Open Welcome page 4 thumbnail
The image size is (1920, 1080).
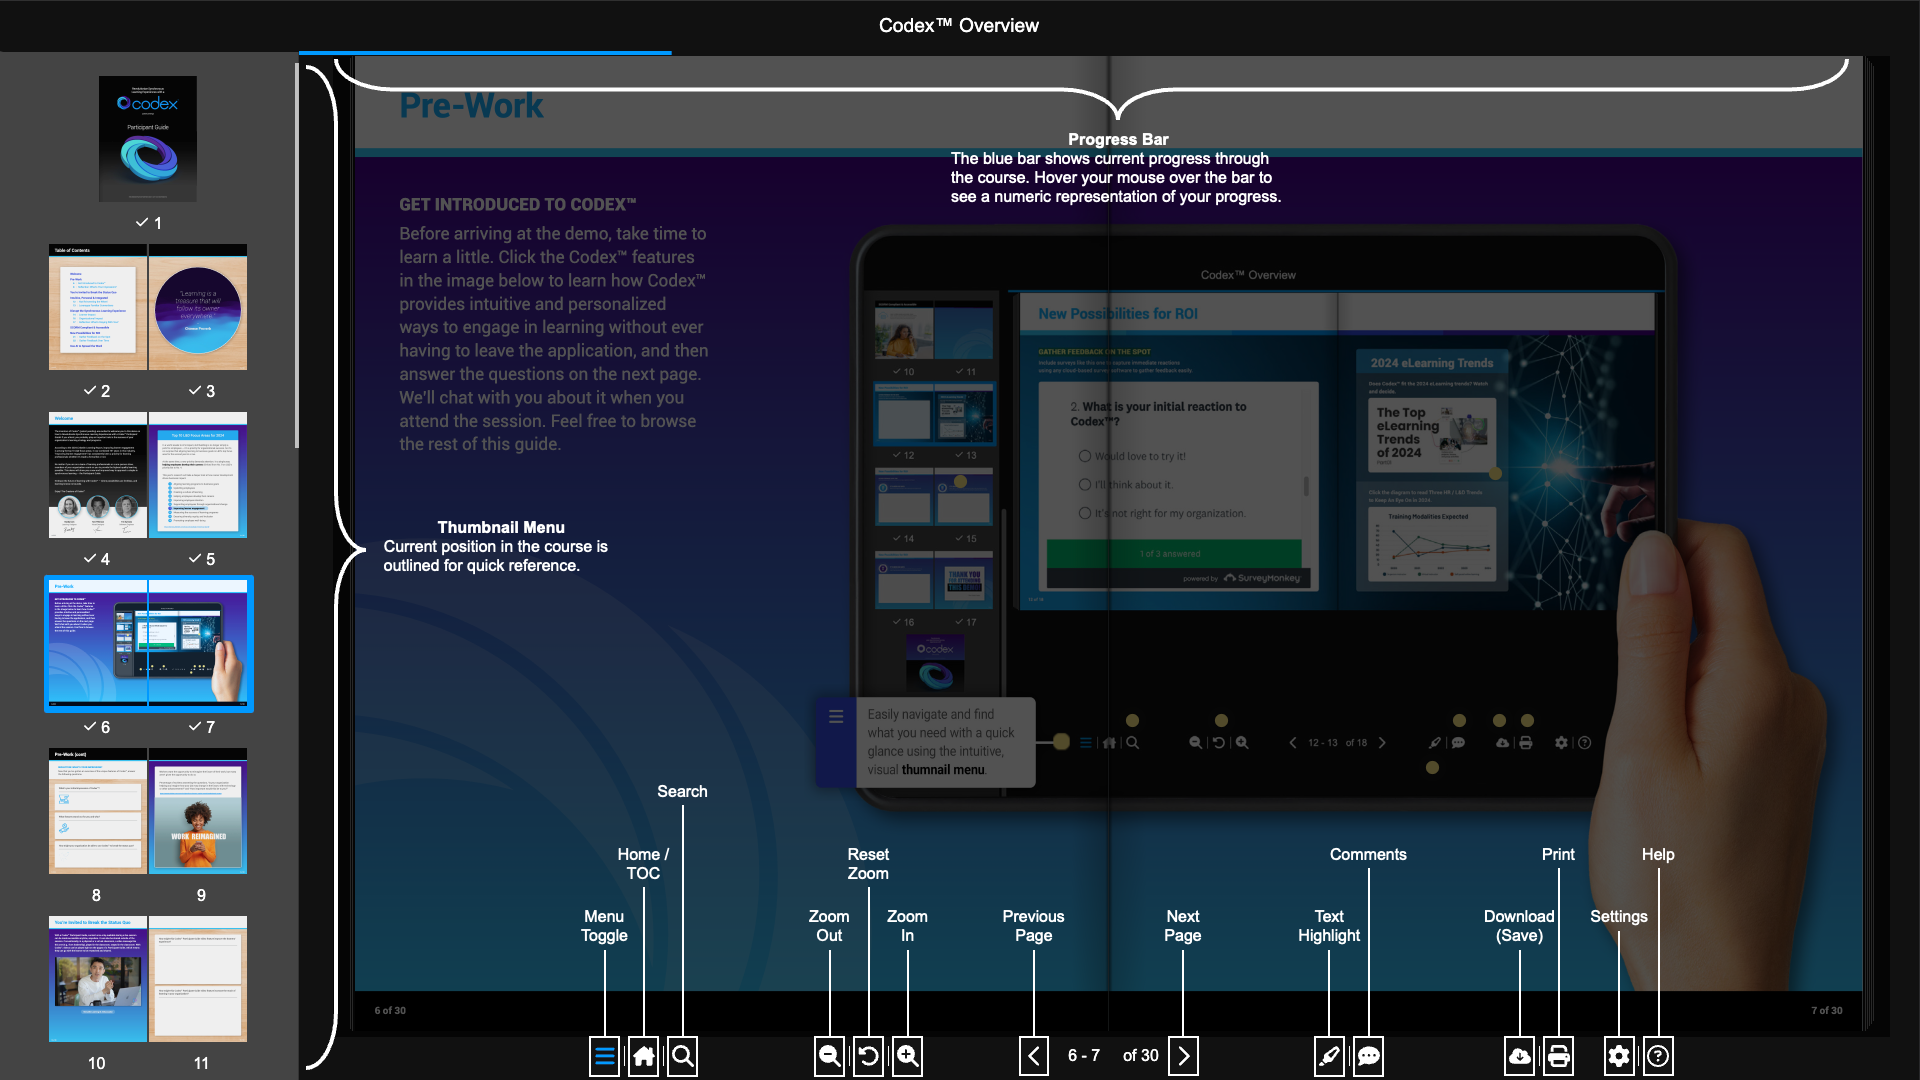[x=98, y=477]
